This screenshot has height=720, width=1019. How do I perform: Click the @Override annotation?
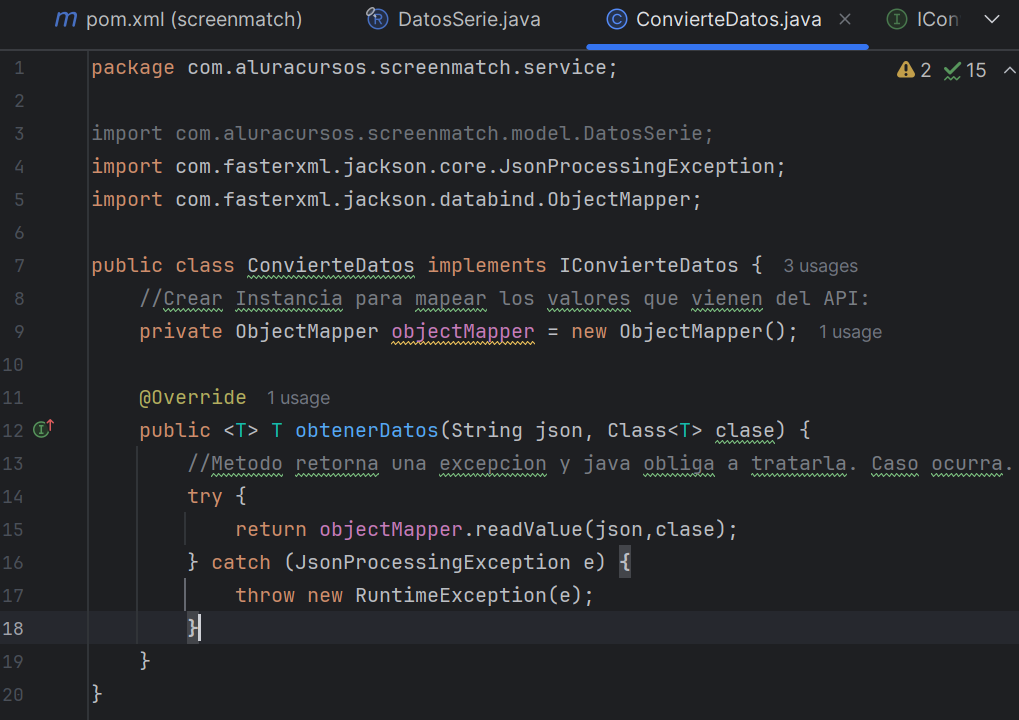[x=192, y=398]
